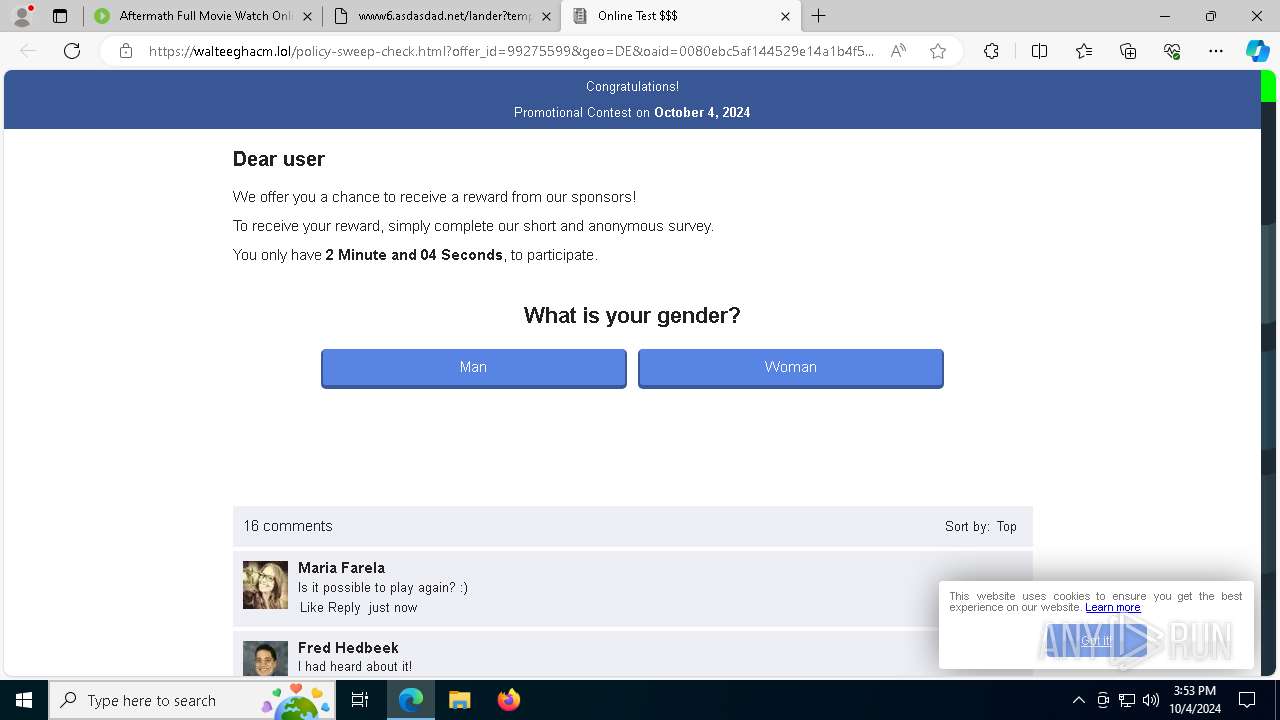Open the browser profile icon

(x=21, y=16)
